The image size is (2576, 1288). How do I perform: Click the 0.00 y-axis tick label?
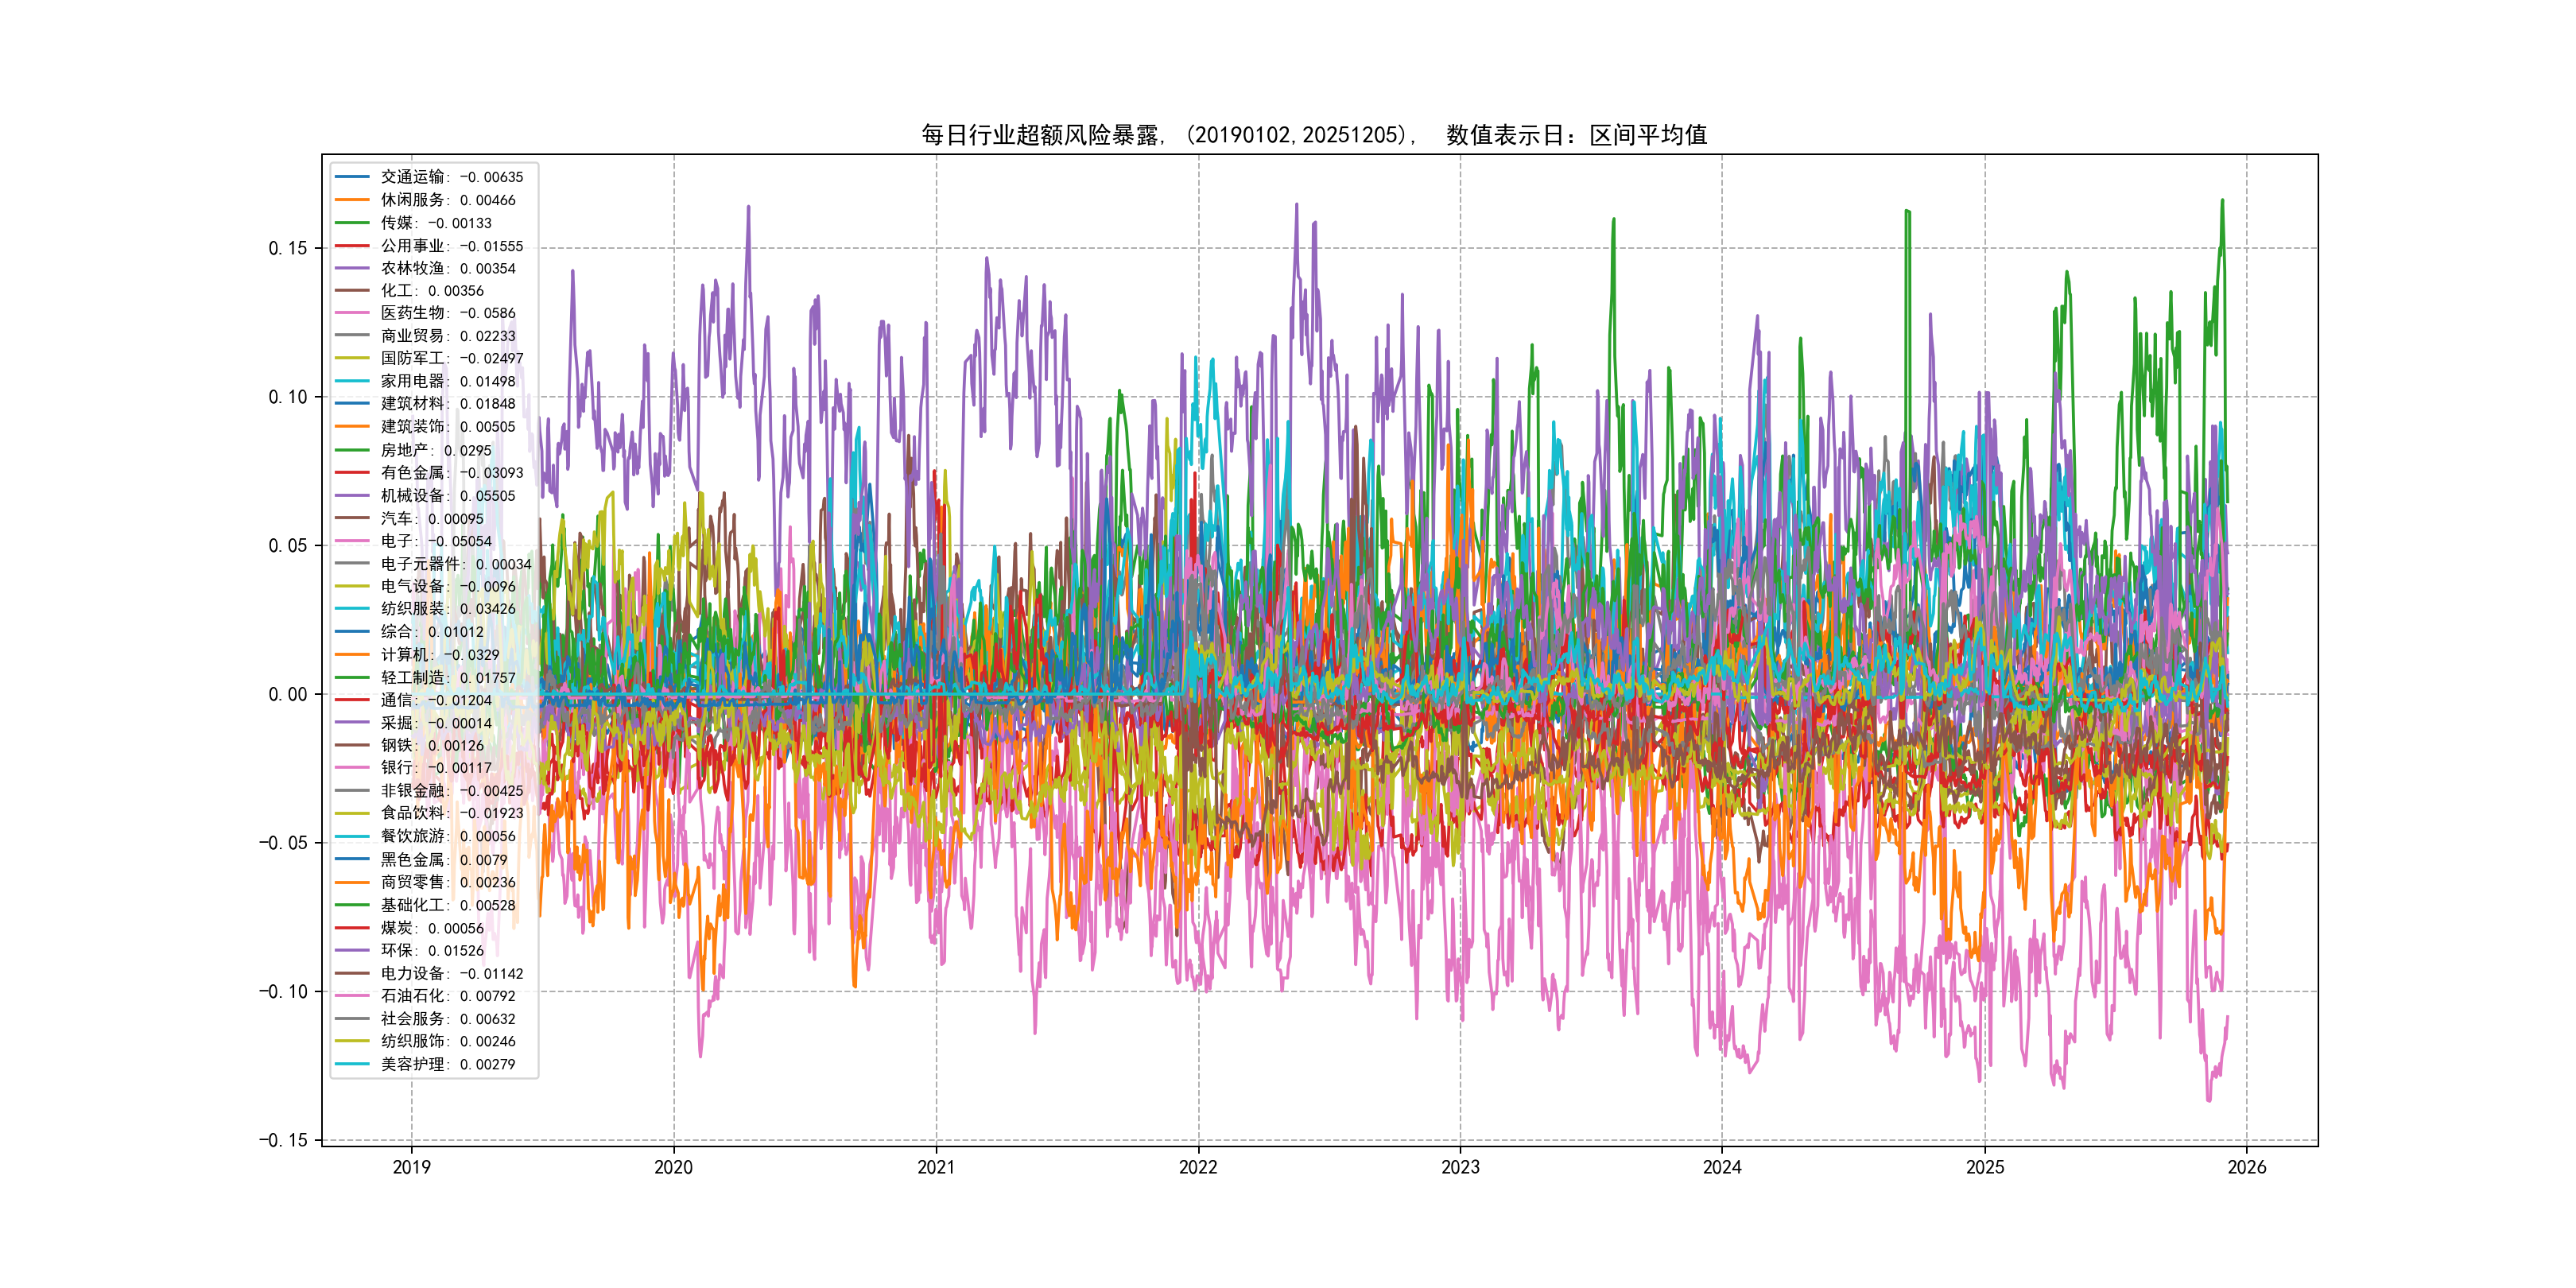pyautogui.click(x=287, y=694)
